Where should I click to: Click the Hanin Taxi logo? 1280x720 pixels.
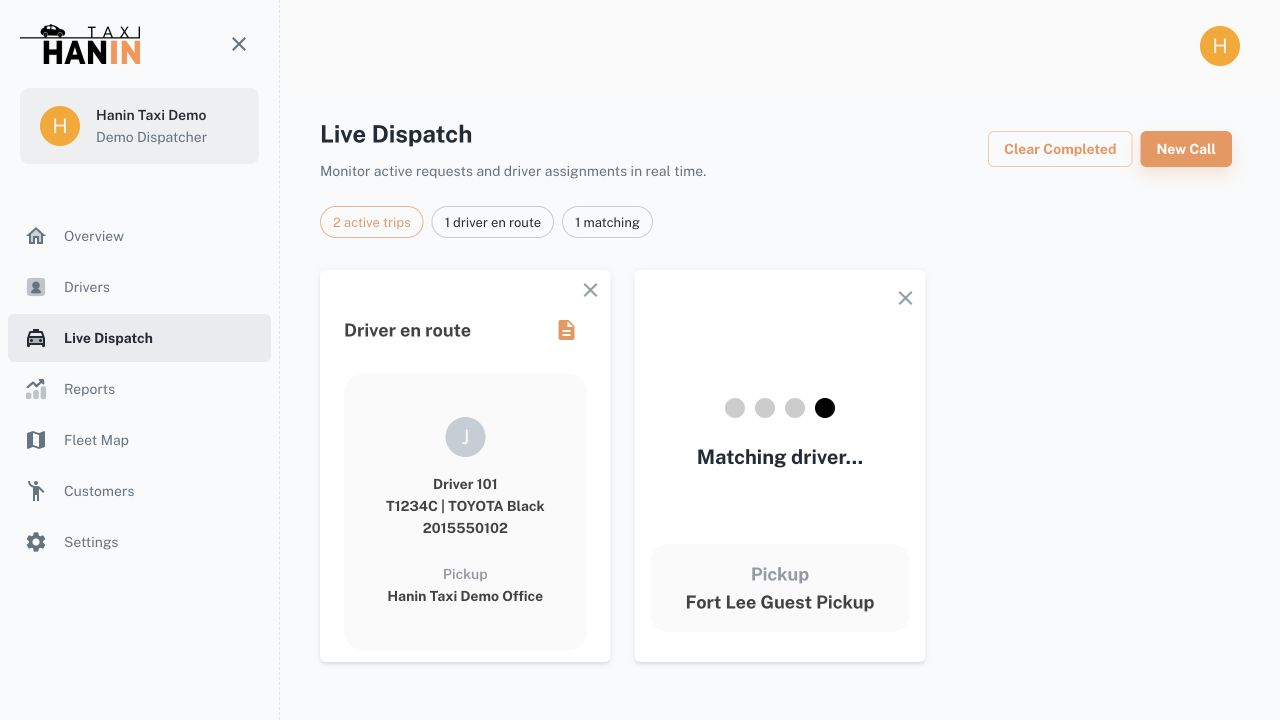tap(81, 44)
